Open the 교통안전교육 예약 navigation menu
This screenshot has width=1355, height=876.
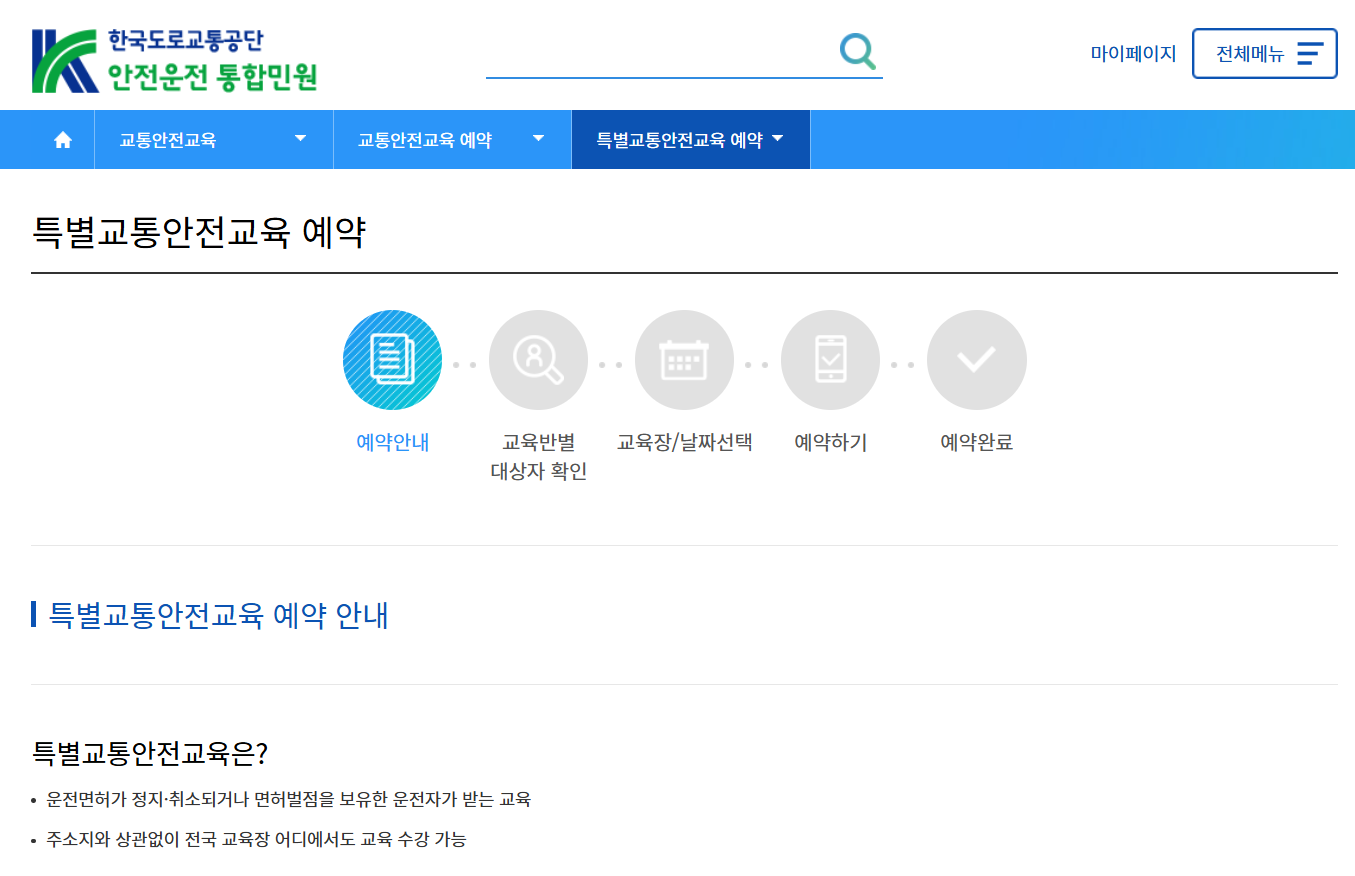(452, 140)
